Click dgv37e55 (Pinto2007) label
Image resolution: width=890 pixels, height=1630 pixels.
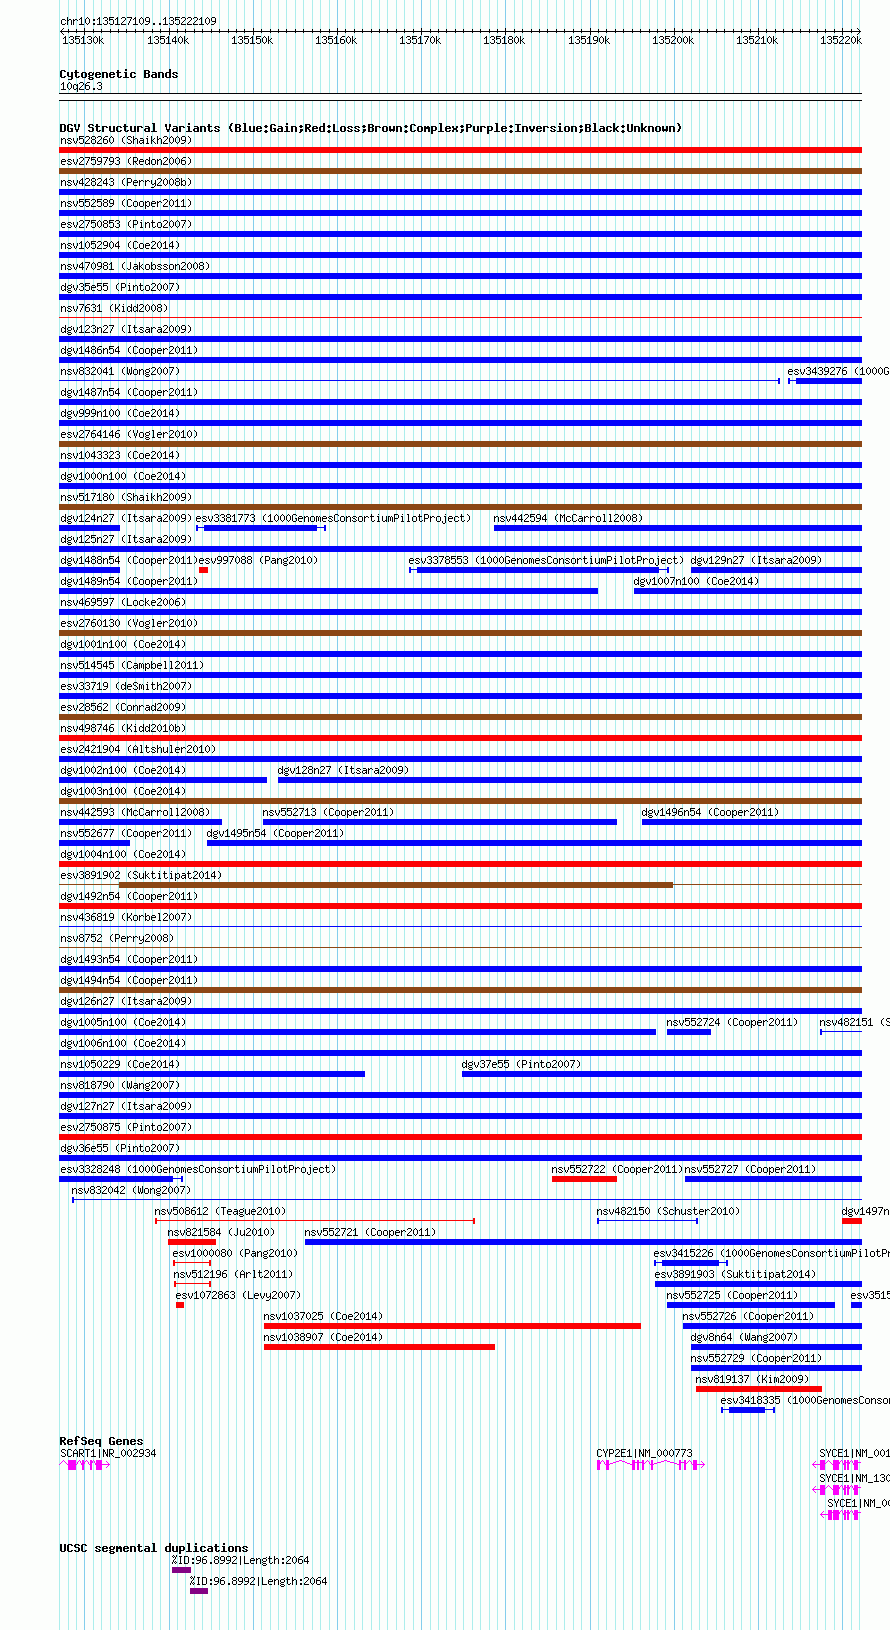pyautogui.click(x=521, y=1064)
